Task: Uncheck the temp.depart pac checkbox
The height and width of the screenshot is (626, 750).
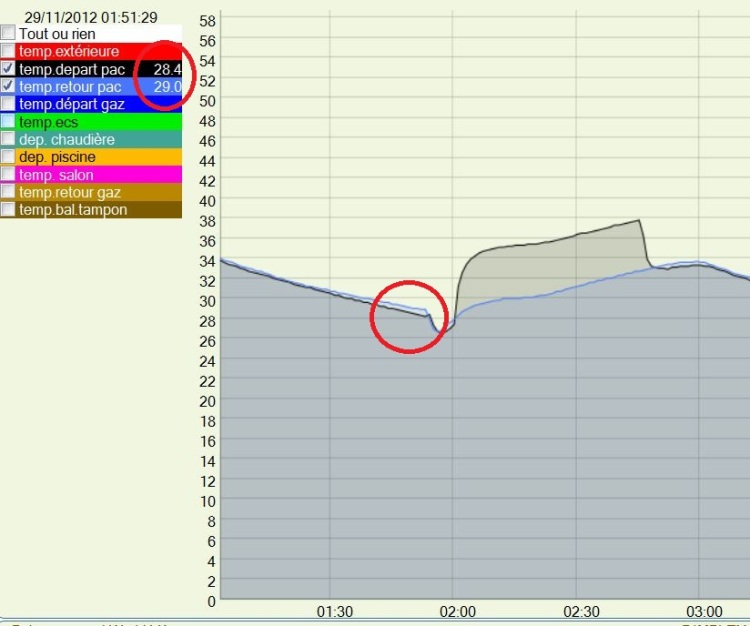Action: tap(9, 69)
